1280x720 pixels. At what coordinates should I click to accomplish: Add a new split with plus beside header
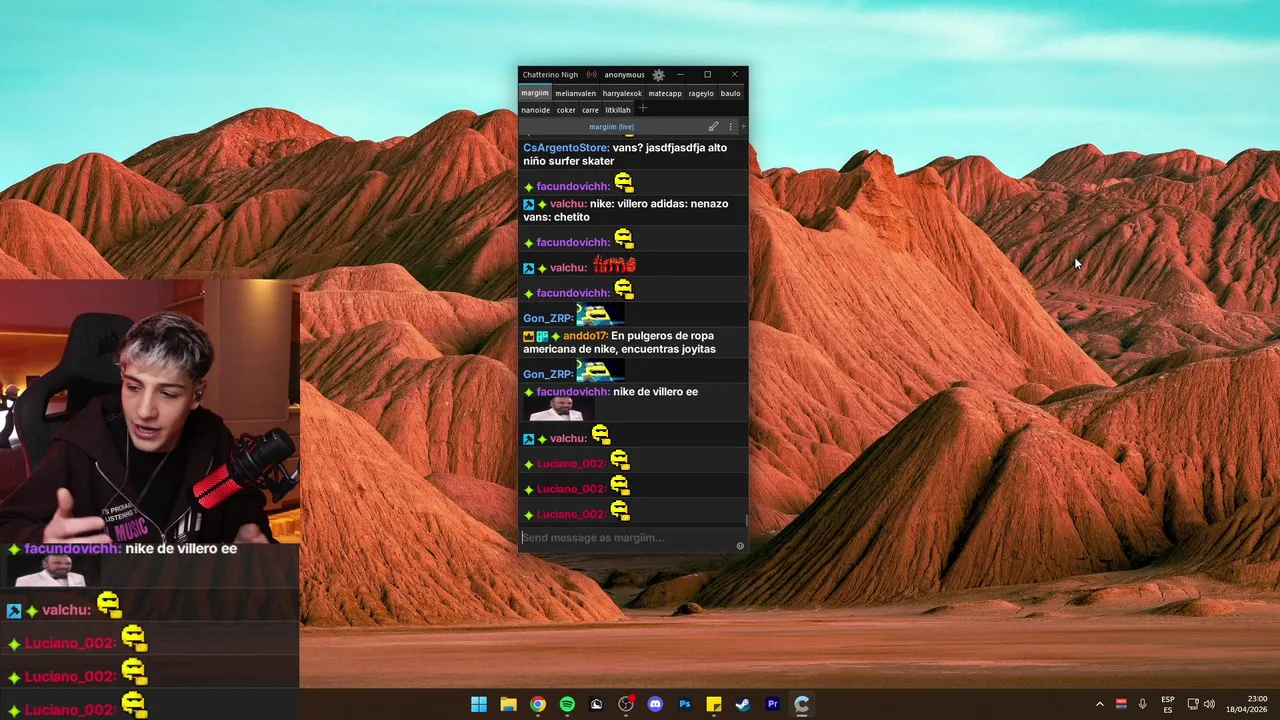click(743, 127)
